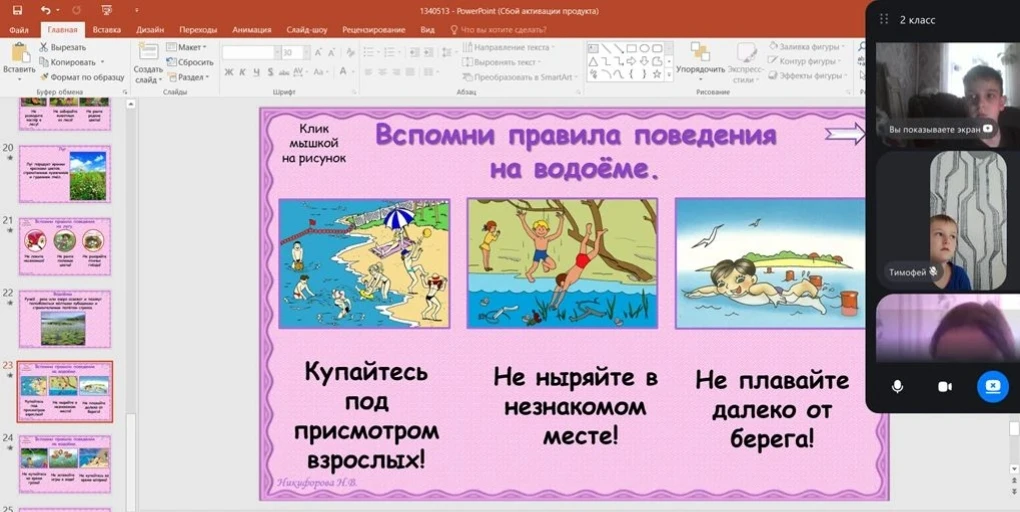Open the Контур фигуры outline color menu
Image resolution: width=1020 pixels, height=512 pixels.
(803, 61)
